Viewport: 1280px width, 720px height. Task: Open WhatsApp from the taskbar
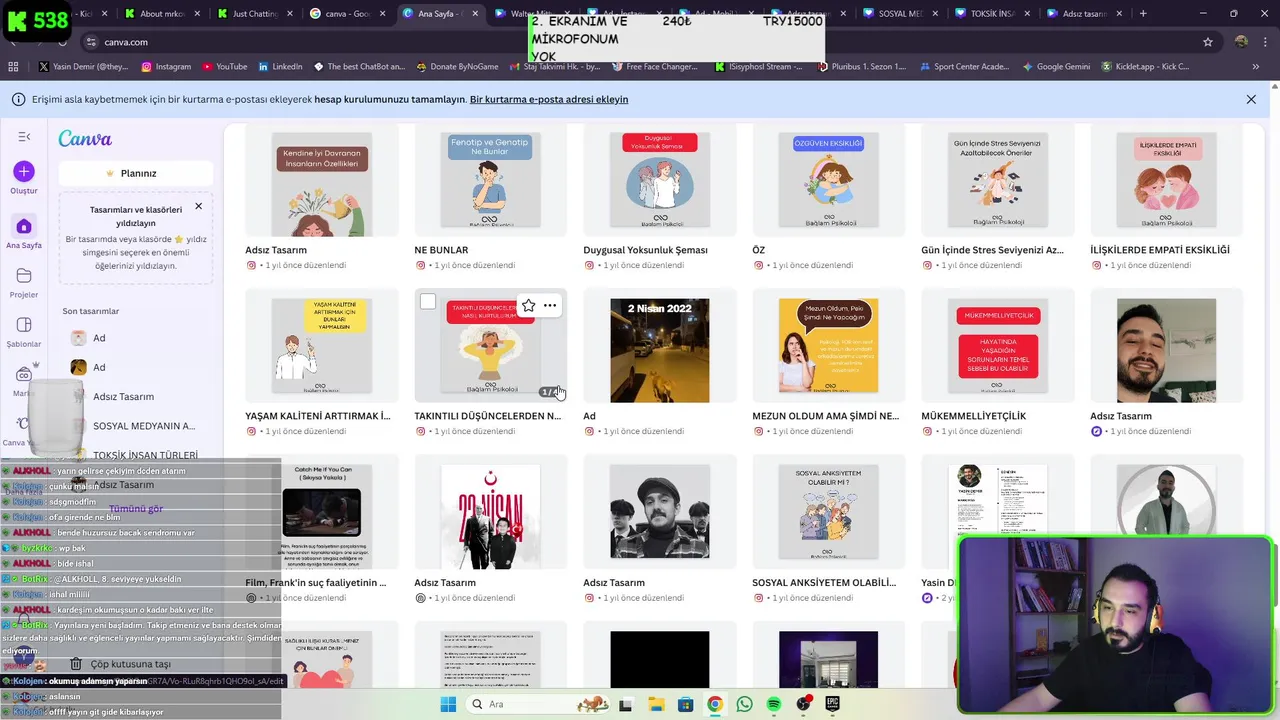click(x=744, y=705)
